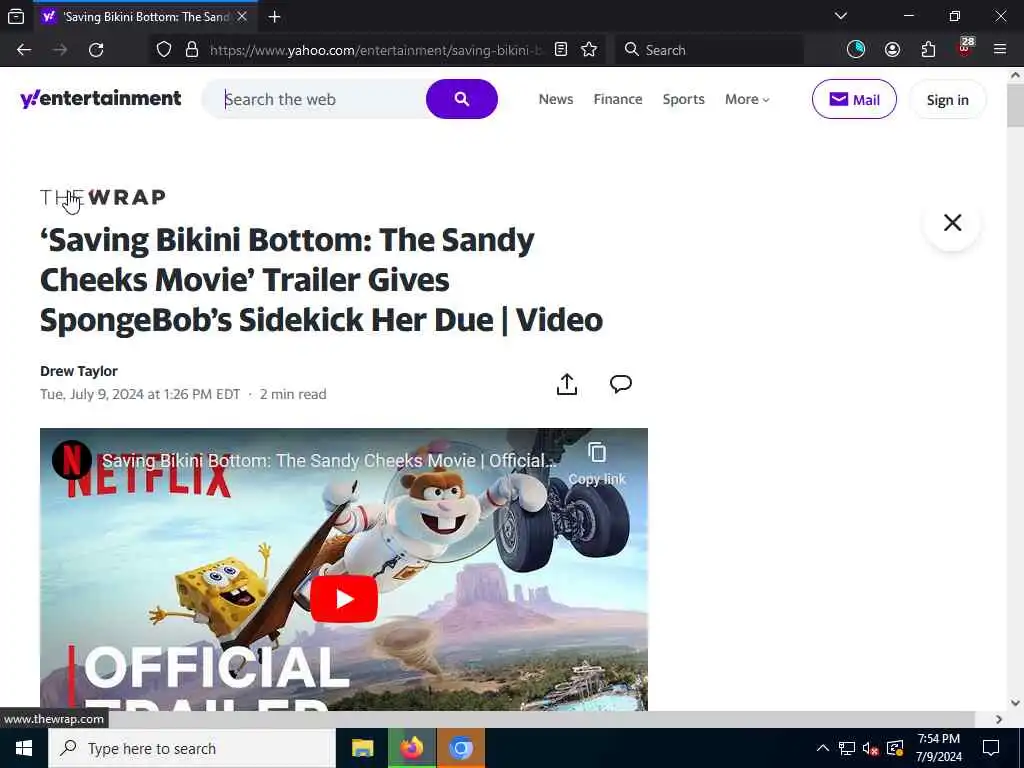Click the Firefox Search box
Viewport: 1024px width, 768px height.
coord(709,50)
